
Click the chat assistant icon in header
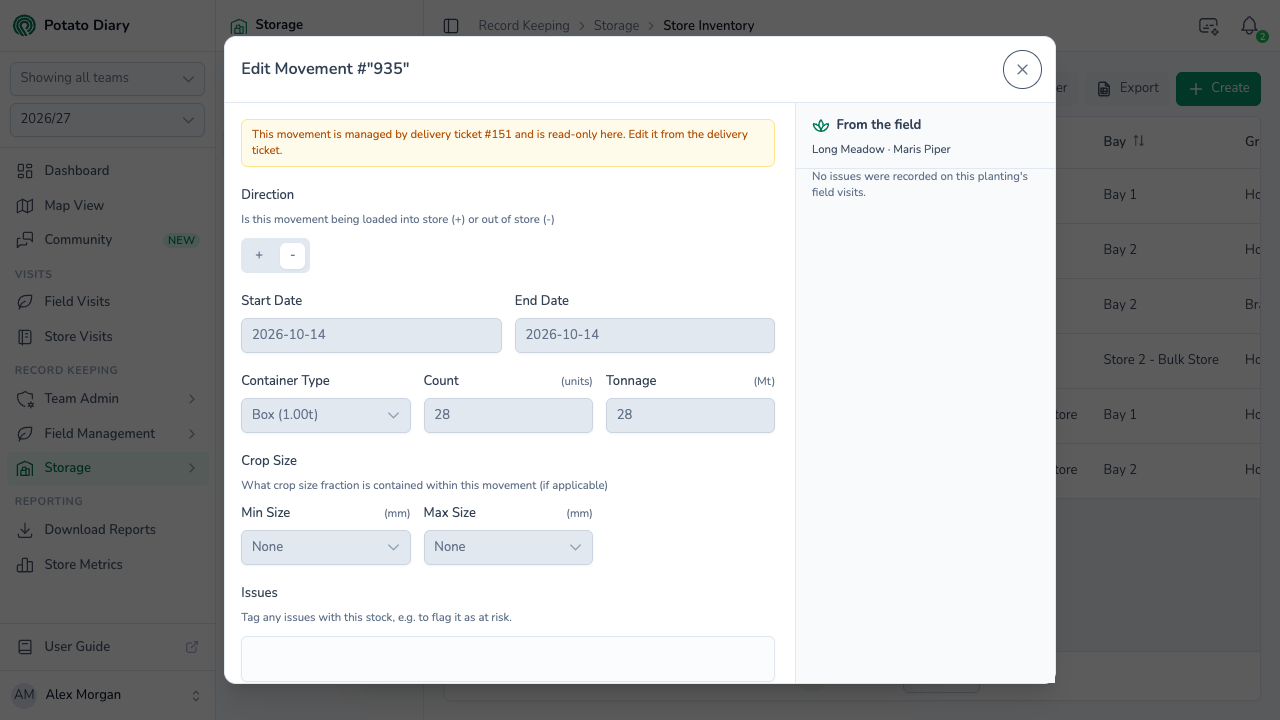coord(1208,26)
